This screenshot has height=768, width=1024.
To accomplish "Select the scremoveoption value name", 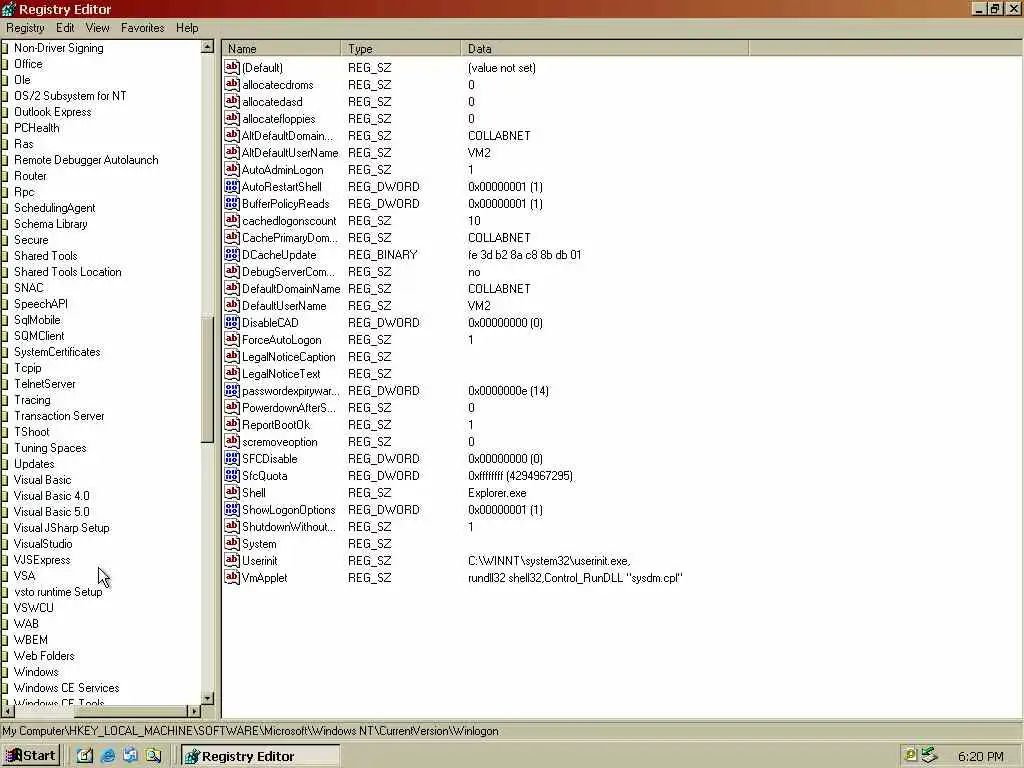I will click(x=280, y=441).
